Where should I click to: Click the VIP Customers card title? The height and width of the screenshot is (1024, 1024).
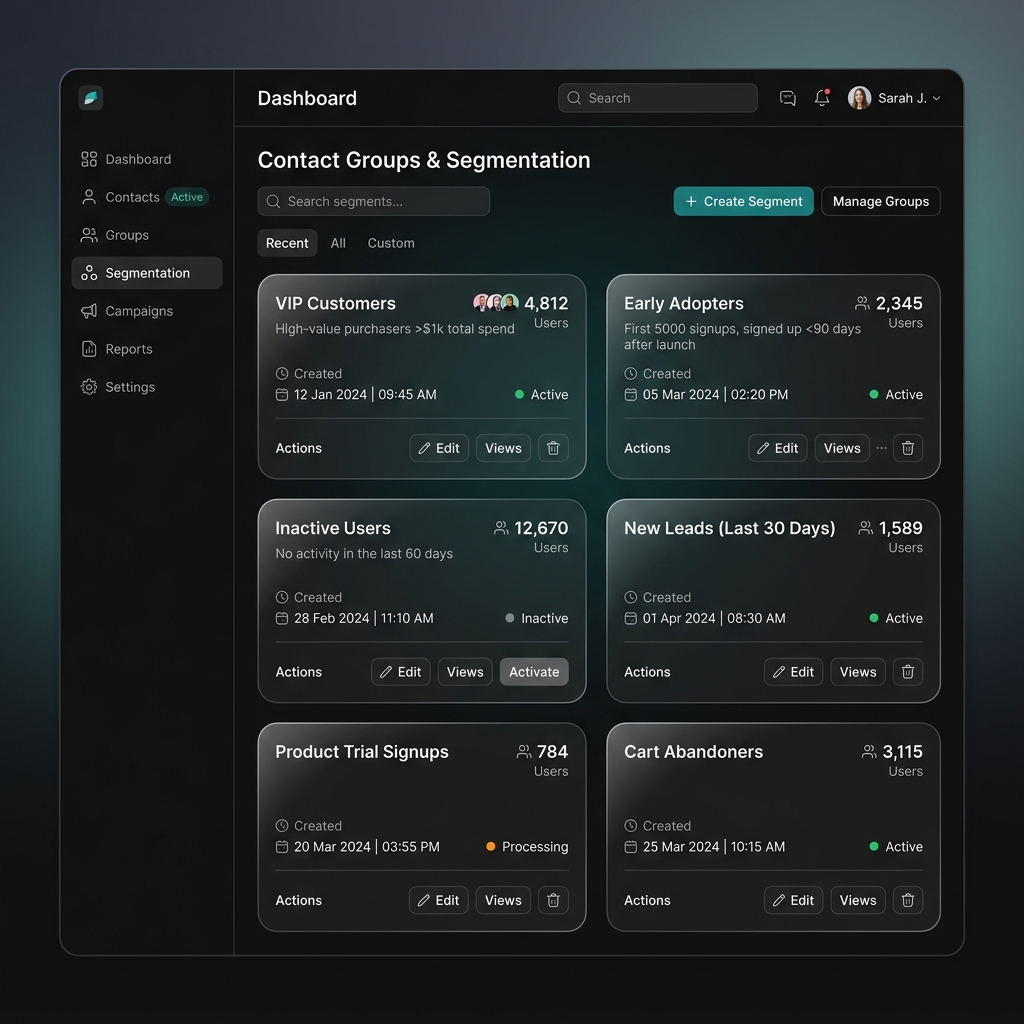click(x=336, y=303)
